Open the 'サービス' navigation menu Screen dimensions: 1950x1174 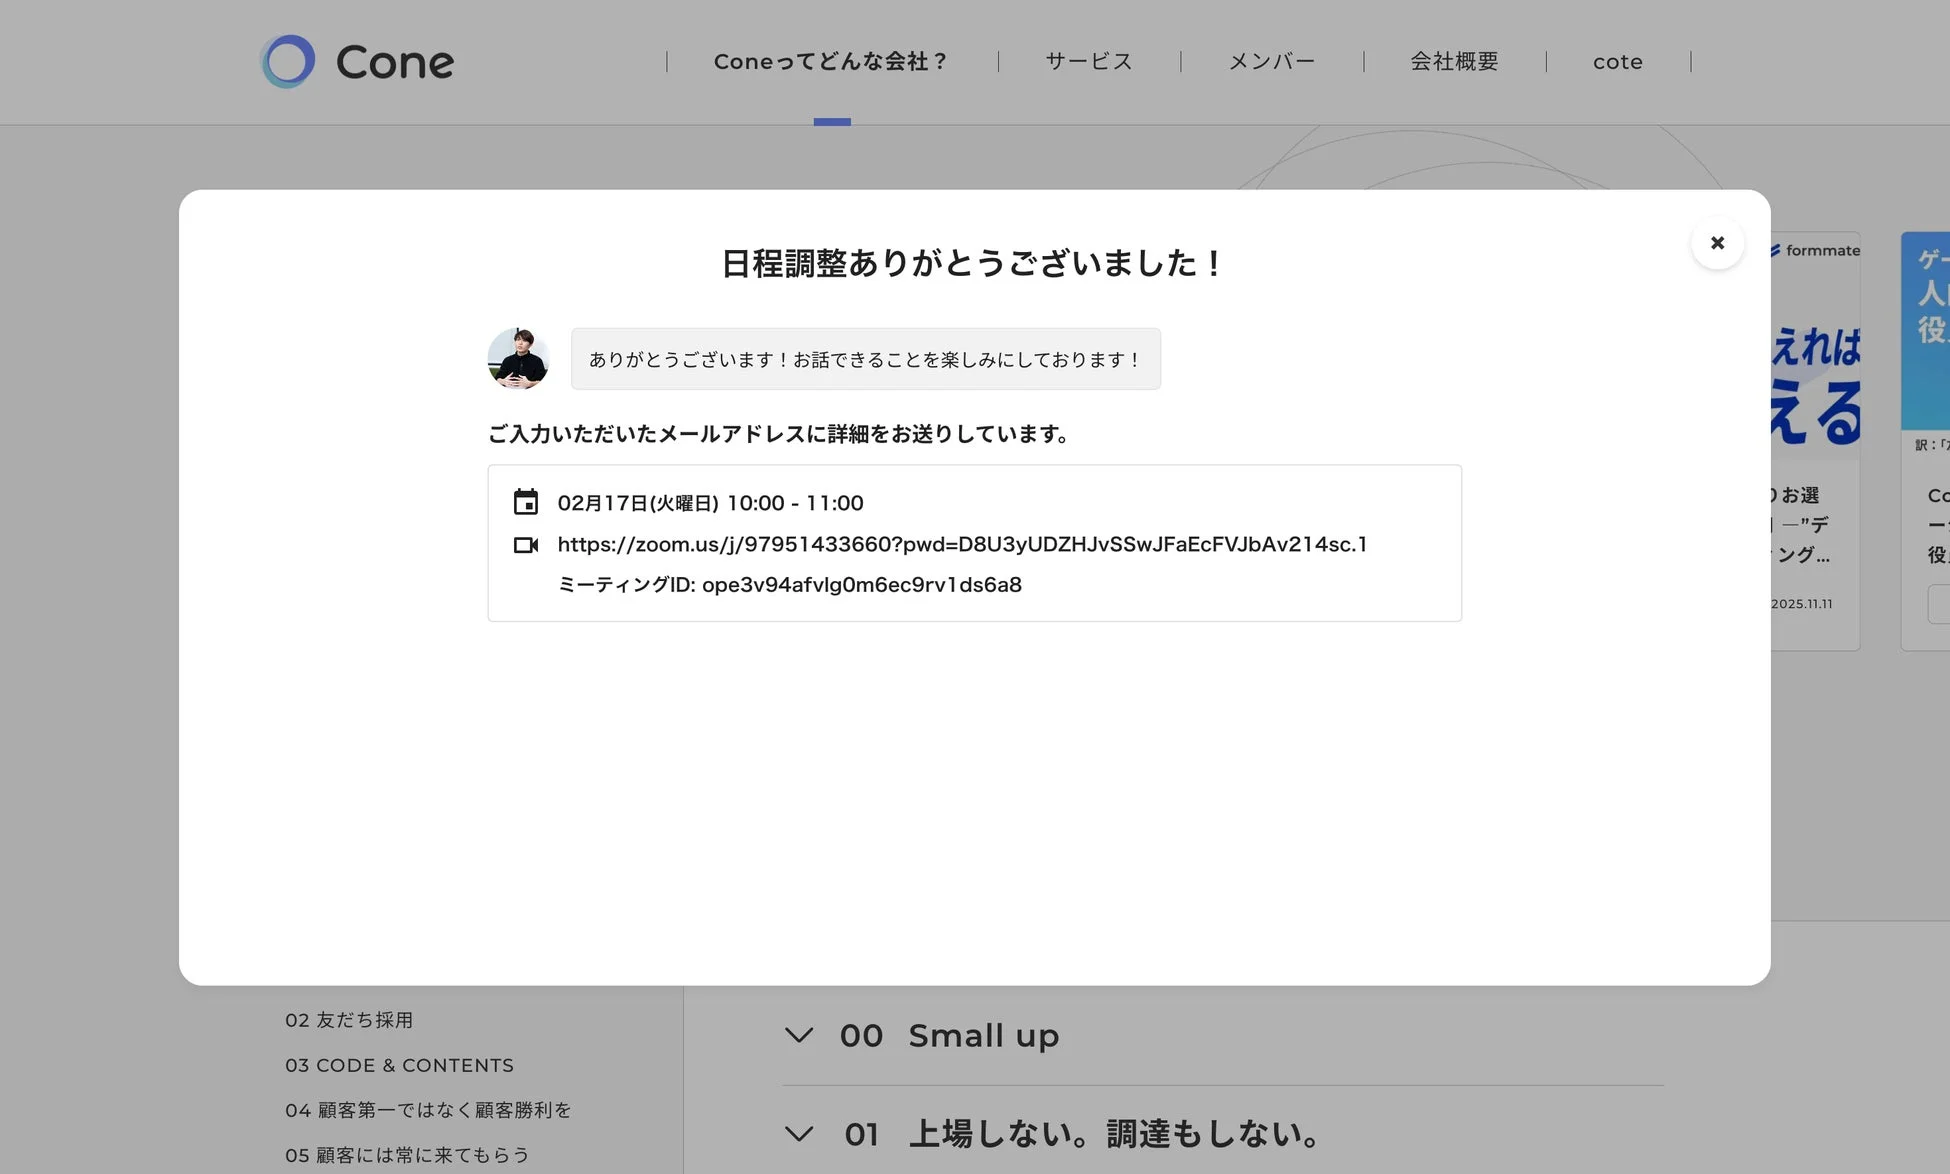[x=1088, y=61]
